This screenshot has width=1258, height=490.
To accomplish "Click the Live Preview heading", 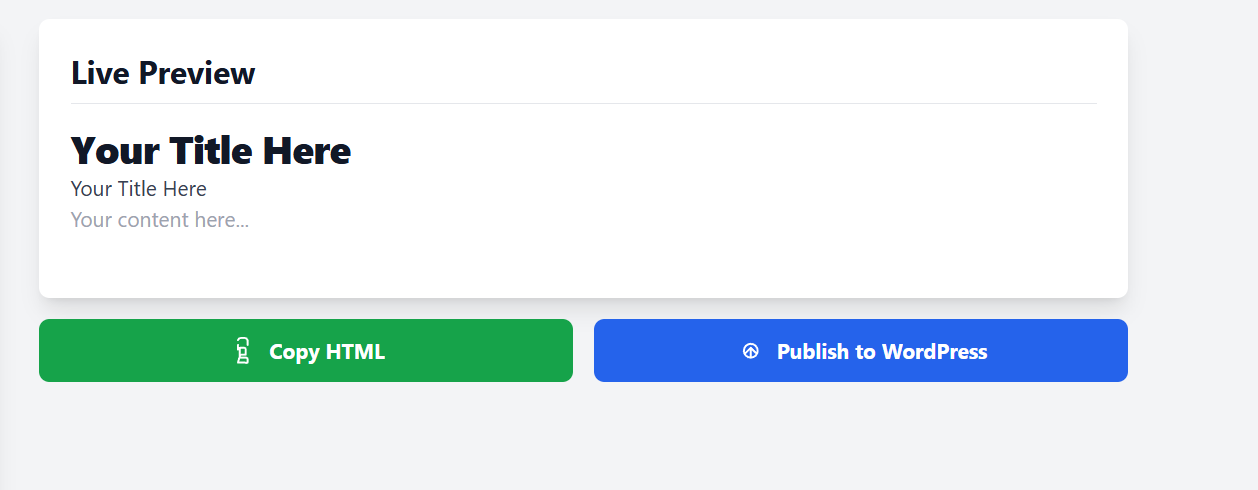I will click(163, 73).
